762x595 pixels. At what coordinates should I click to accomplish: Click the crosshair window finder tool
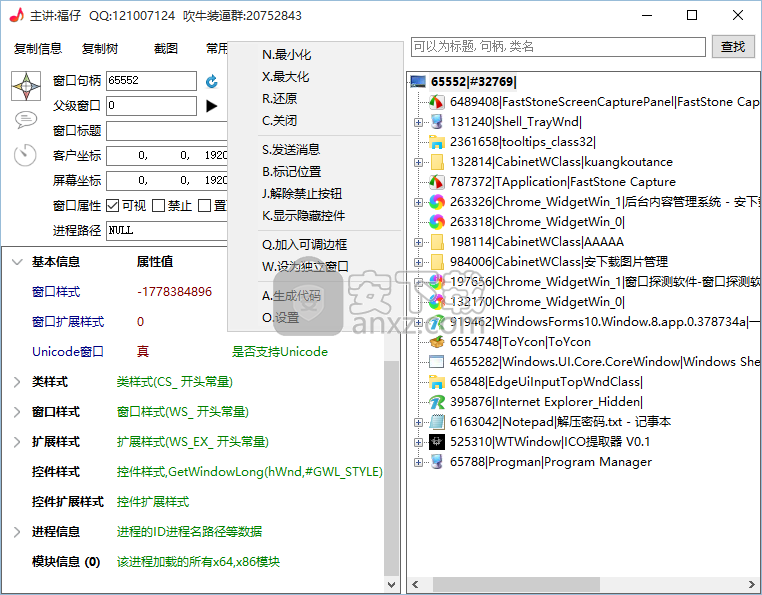pyautogui.click(x=26, y=86)
